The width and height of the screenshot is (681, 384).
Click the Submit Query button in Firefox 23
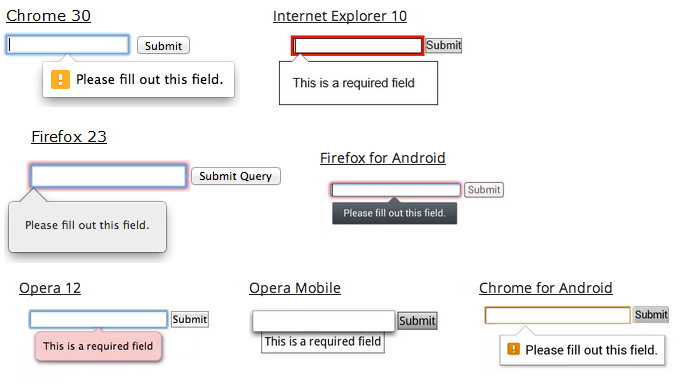[236, 176]
